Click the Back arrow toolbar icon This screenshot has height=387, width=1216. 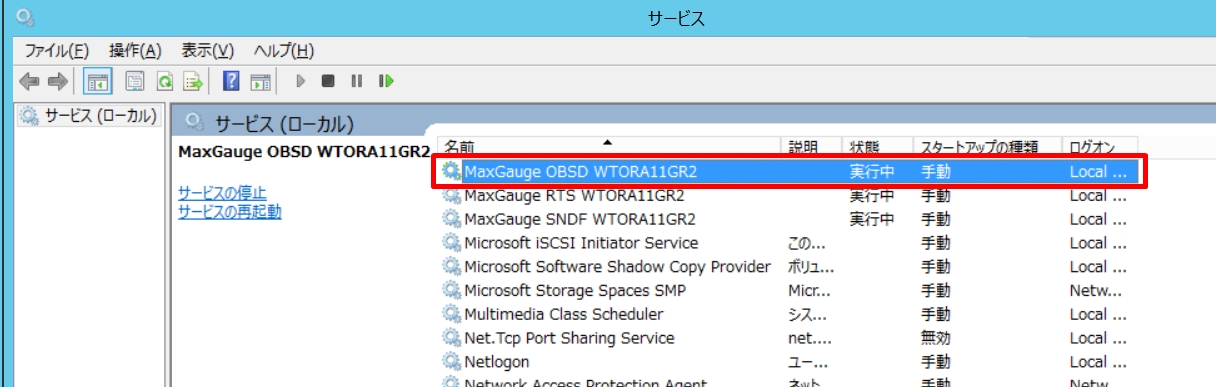pos(29,81)
